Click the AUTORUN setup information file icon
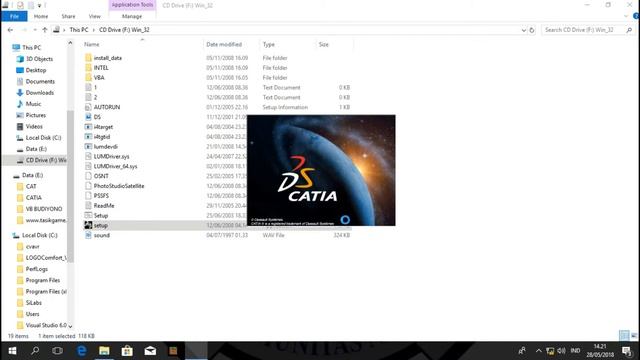Screen dimensions: 640x360 coord(88,107)
